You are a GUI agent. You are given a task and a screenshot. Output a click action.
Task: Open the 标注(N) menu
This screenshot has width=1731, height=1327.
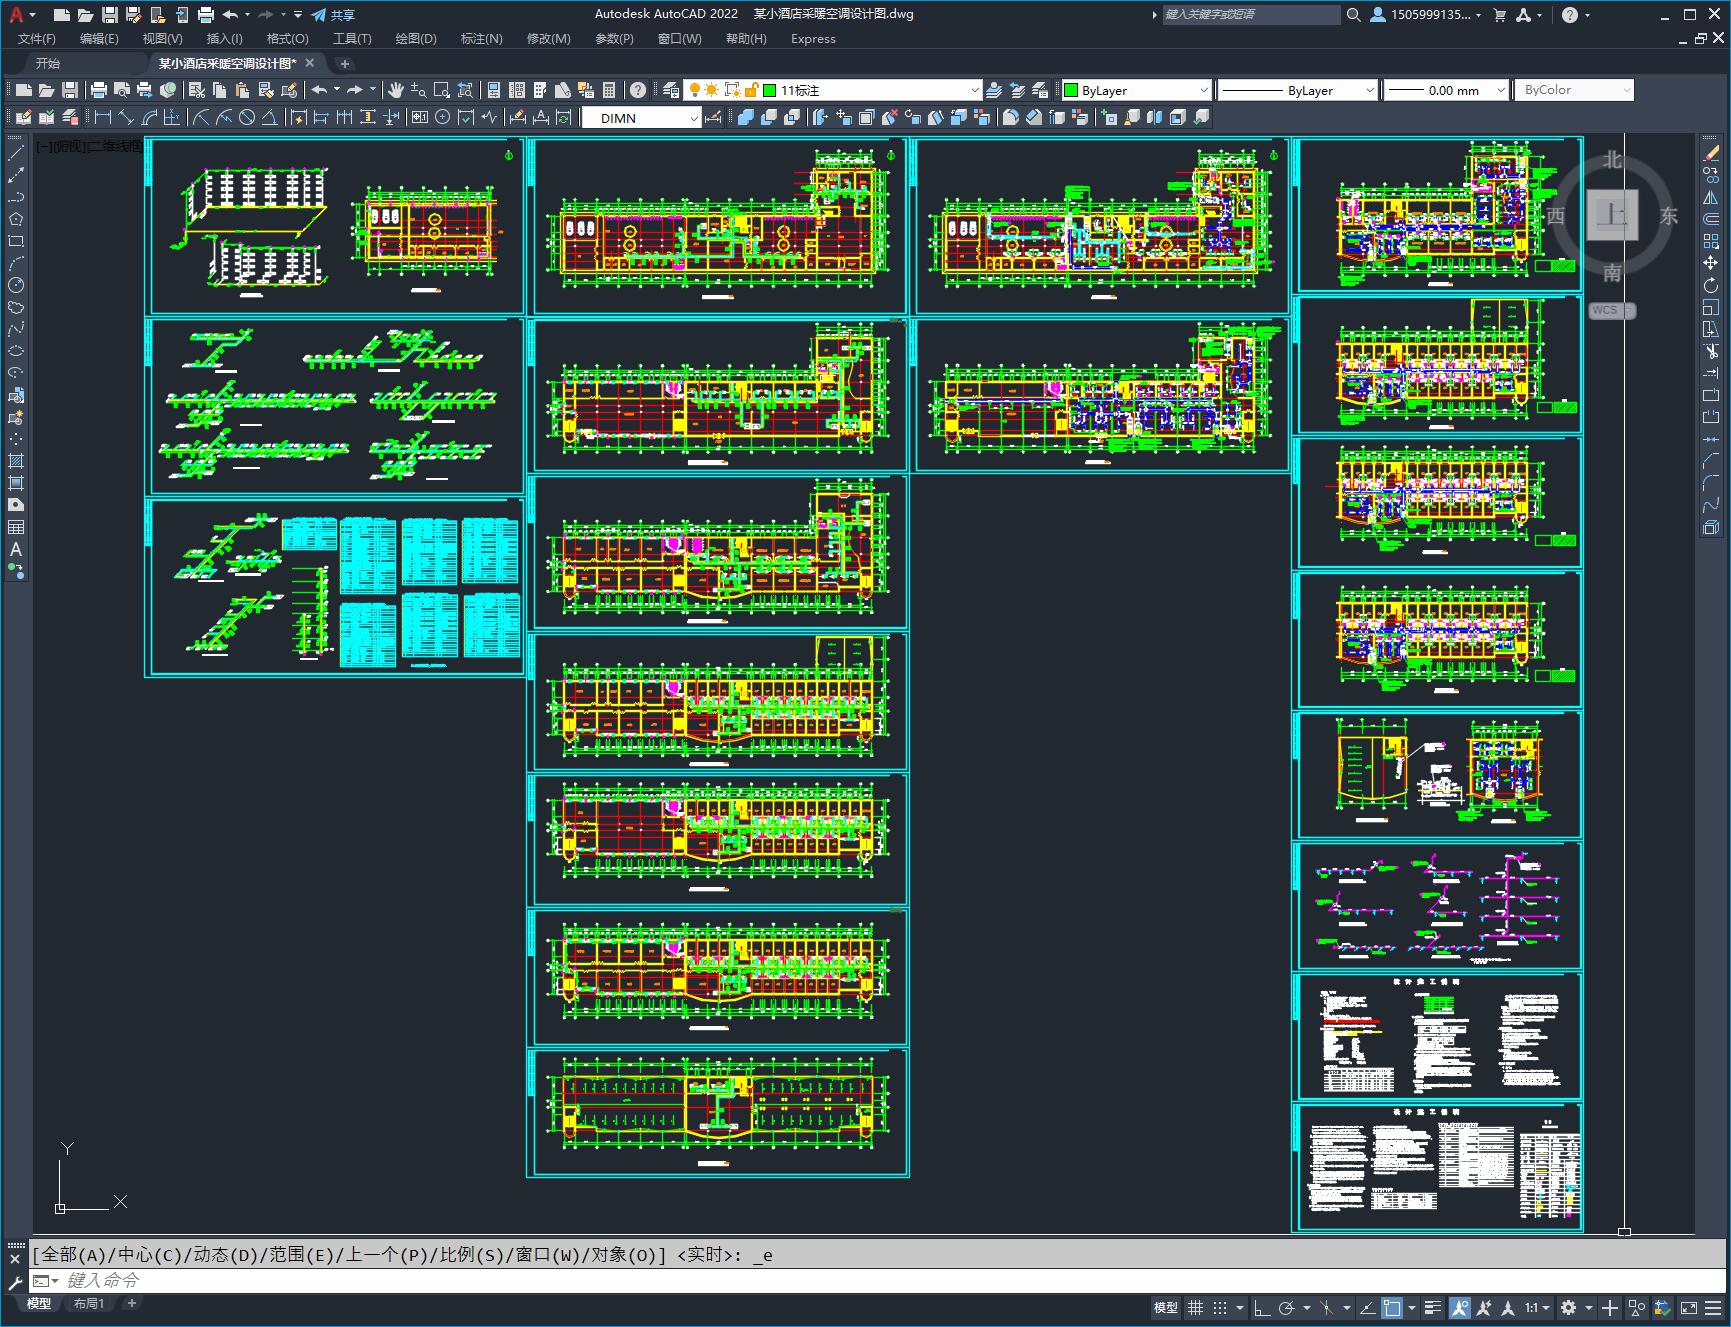[x=481, y=39]
